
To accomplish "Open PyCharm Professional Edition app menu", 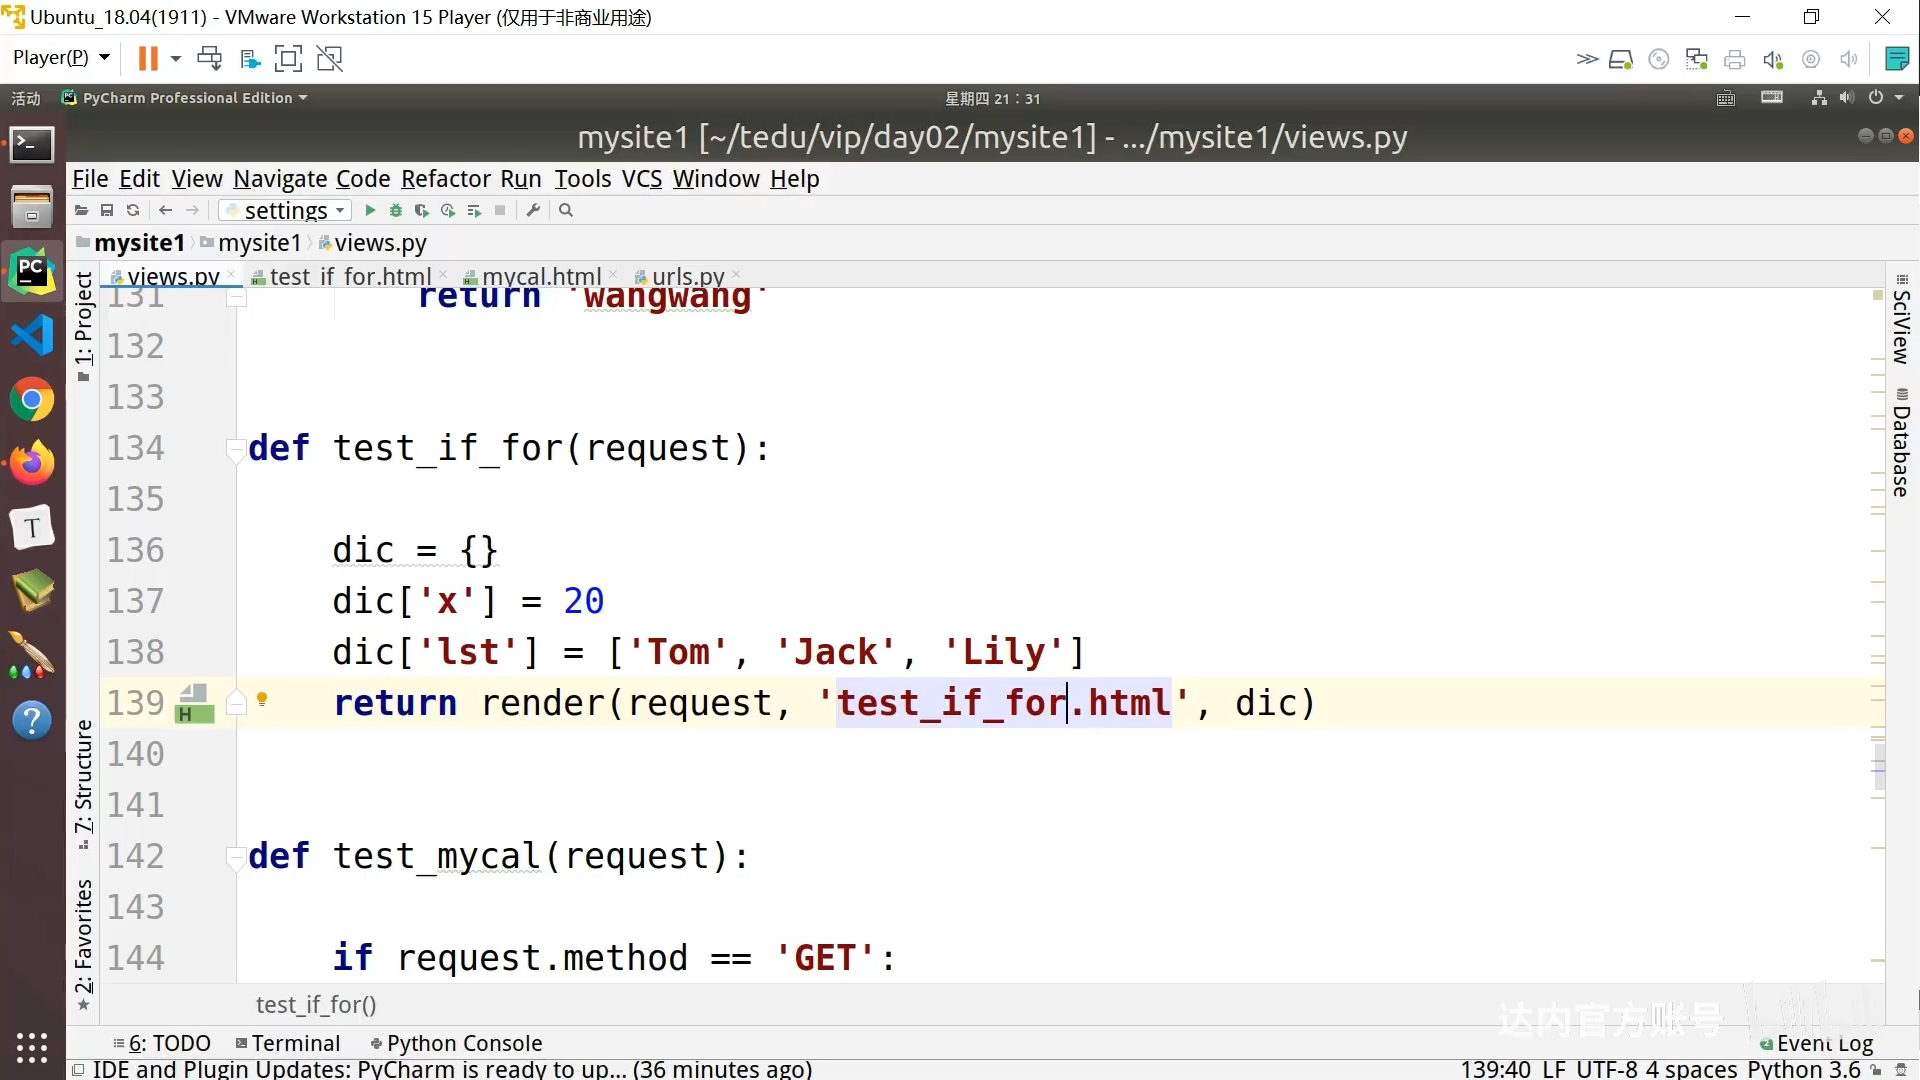I will [186, 98].
